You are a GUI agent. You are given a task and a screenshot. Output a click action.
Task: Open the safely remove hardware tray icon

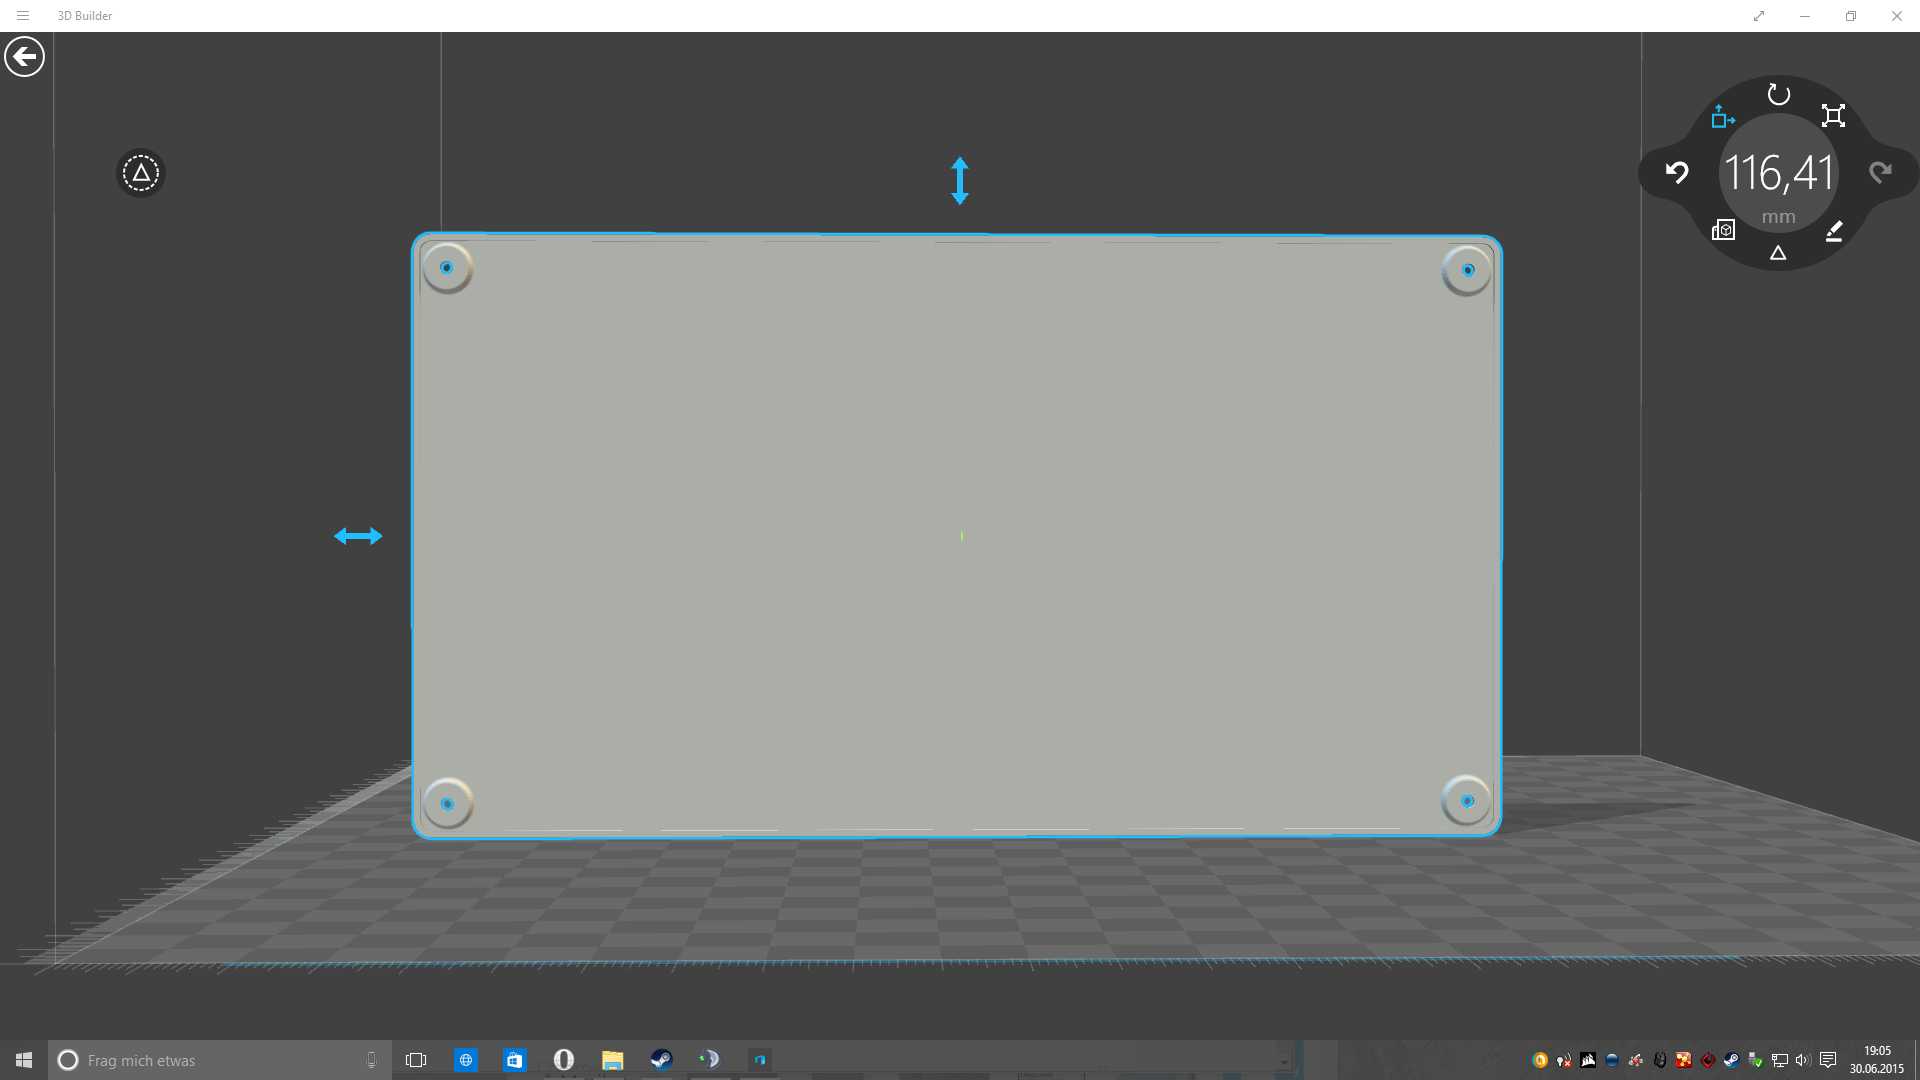point(1755,1060)
